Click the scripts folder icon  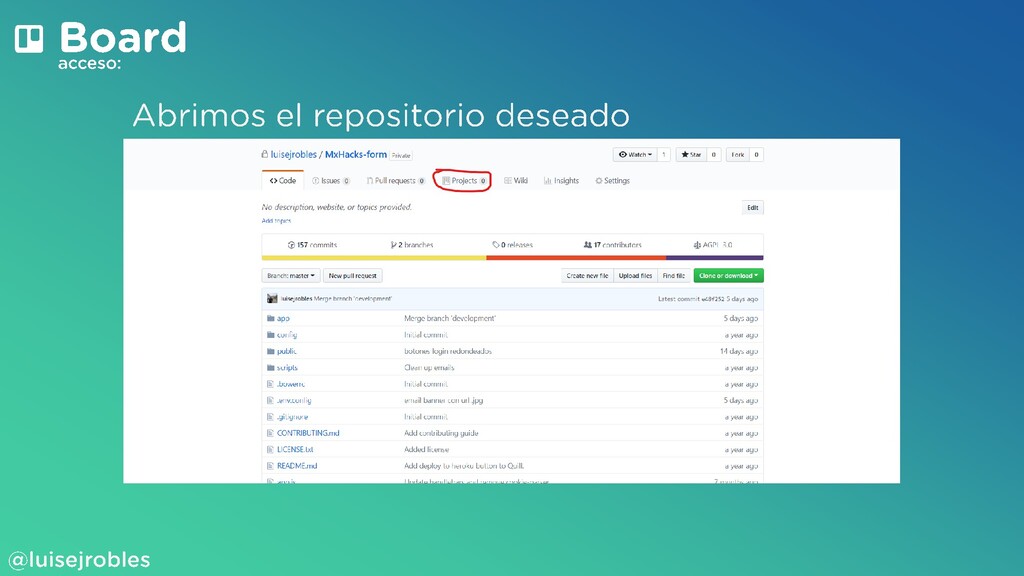[x=270, y=368]
